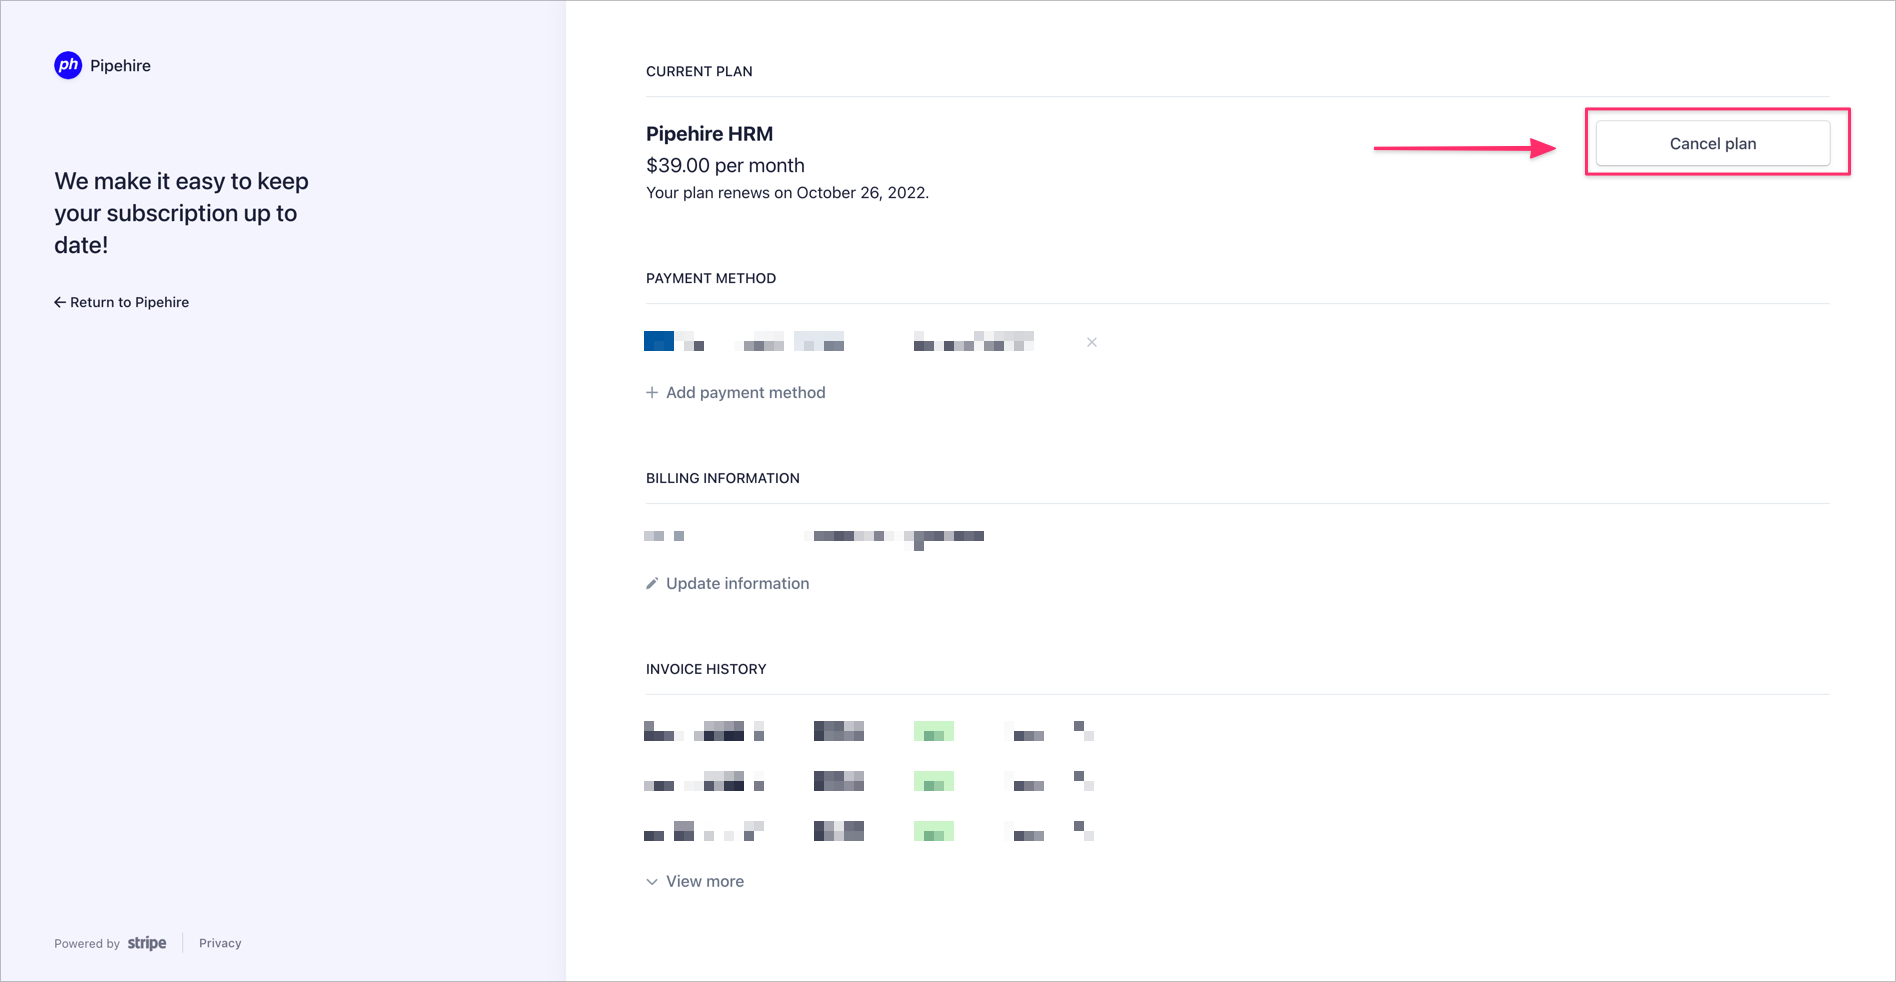Open the Privacy link in footer
This screenshot has width=1896, height=982.
[220, 943]
